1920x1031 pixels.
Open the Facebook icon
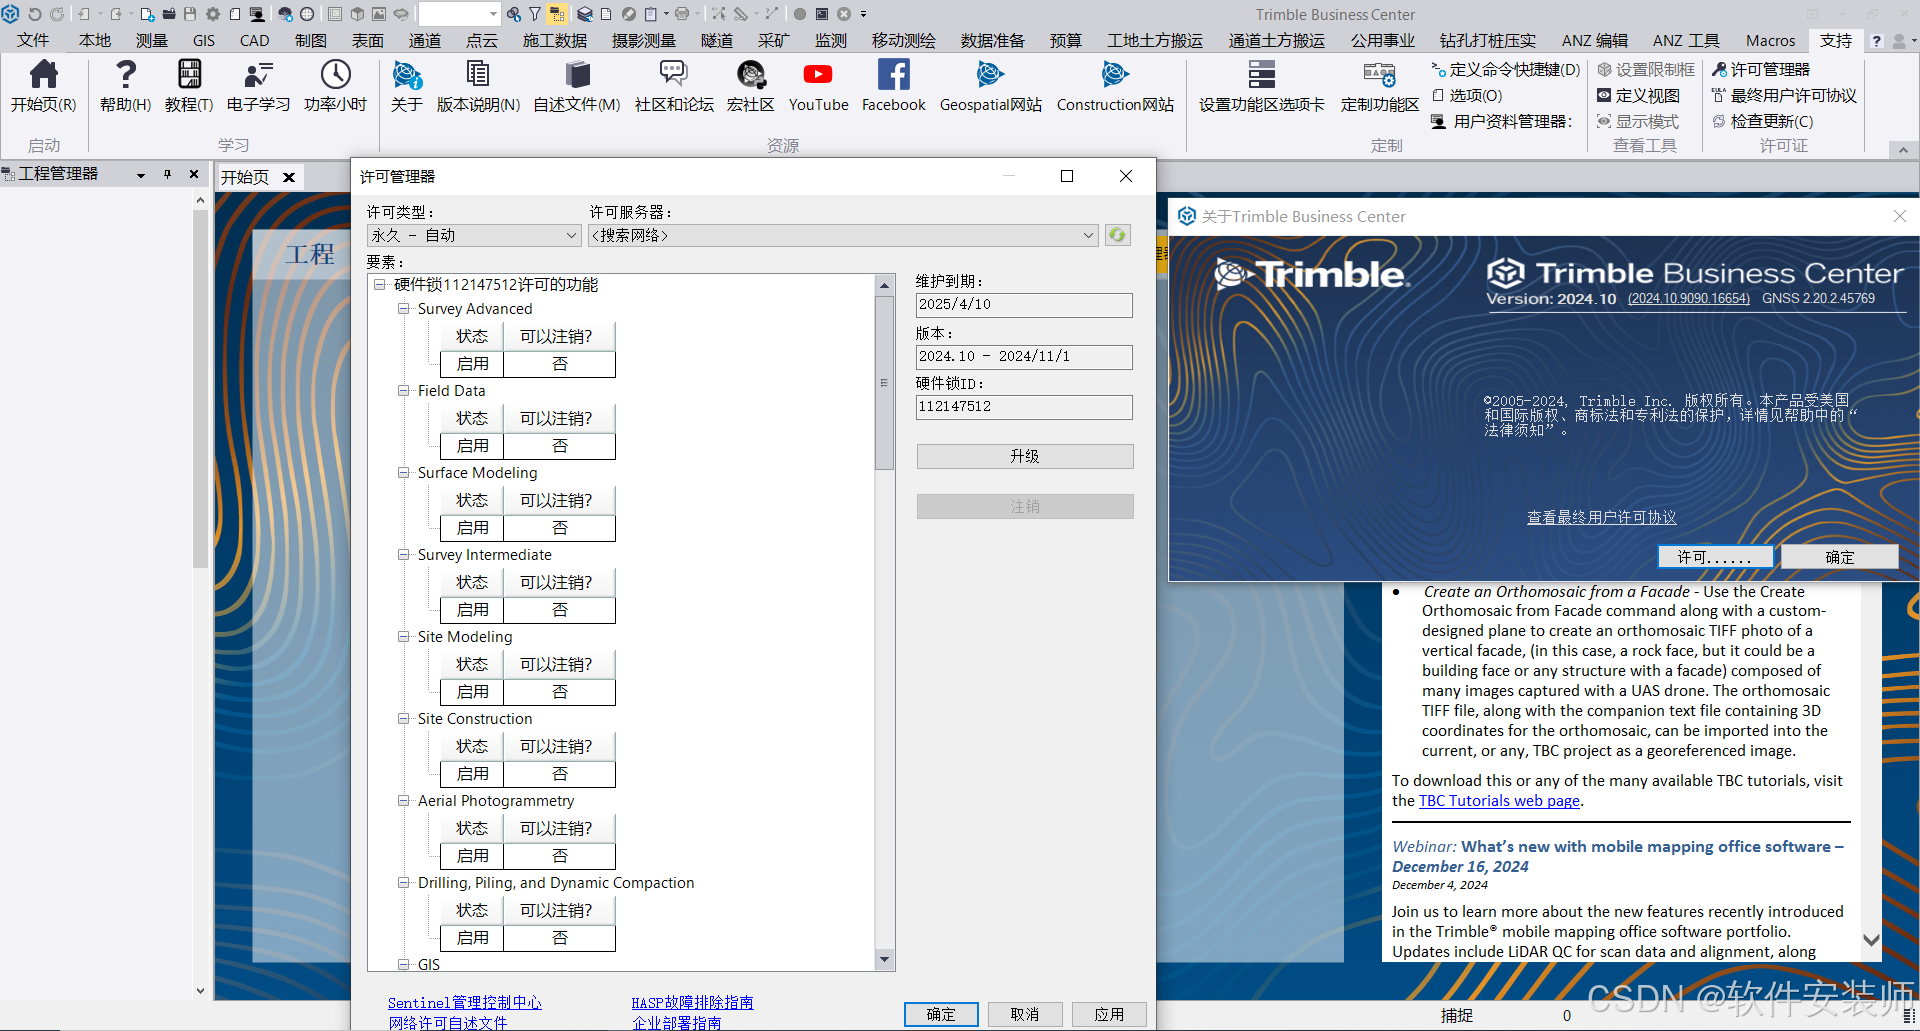coord(893,75)
